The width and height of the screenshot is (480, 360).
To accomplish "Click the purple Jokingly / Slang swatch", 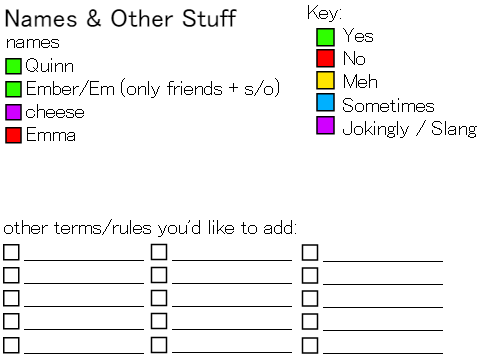I will tap(325, 125).
